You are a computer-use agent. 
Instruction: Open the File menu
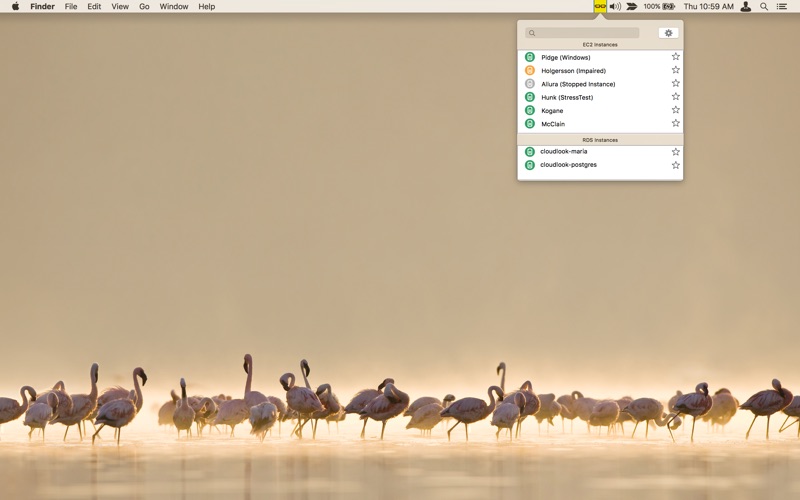click(71, 7)
